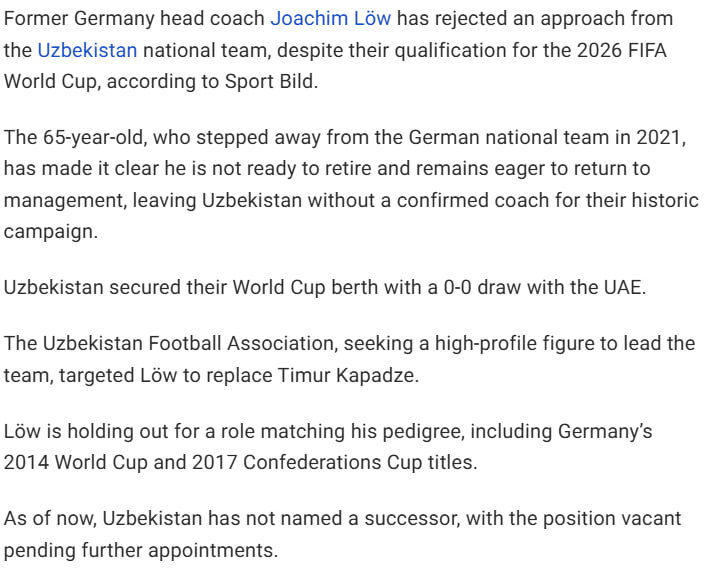Click the phrase "The 65-year-old"
This screenshot has width=704, height=579.
point(75,137)
